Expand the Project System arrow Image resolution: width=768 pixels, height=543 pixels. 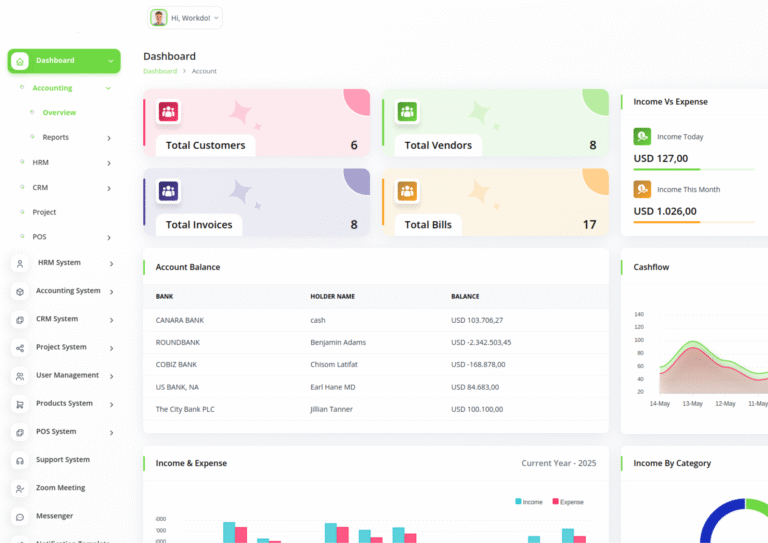pos(112,348)
